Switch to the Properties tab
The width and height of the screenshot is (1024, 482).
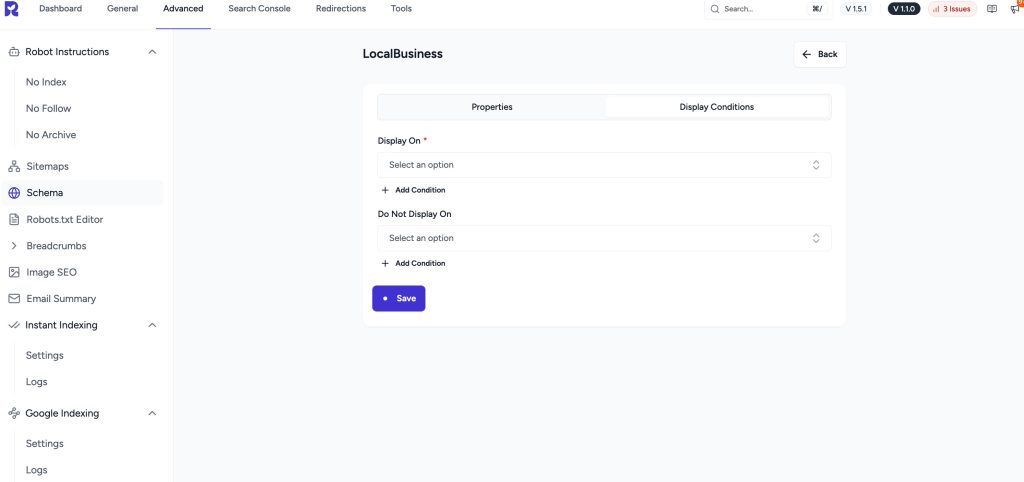click(492, 107)
